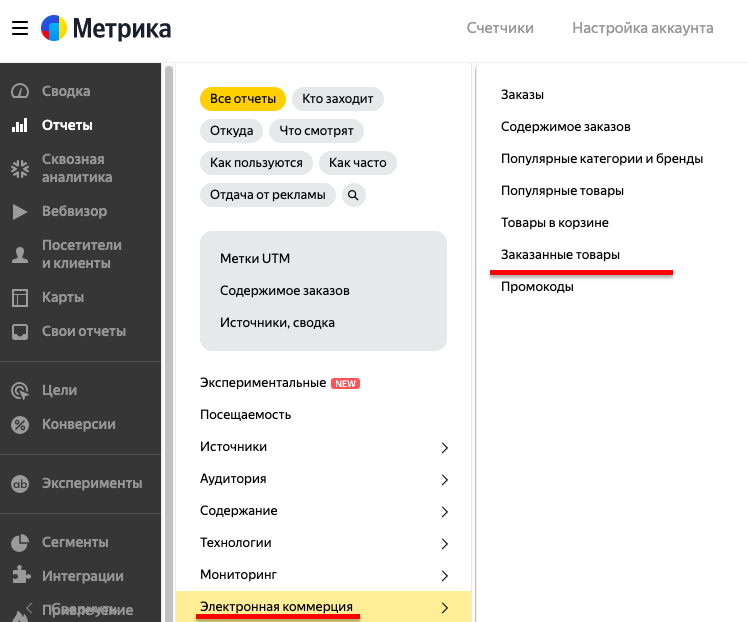Screen dimensions: 748x622
Task: Select the Отдача от рекламы filter chip
Action: [x=268, y=195]
